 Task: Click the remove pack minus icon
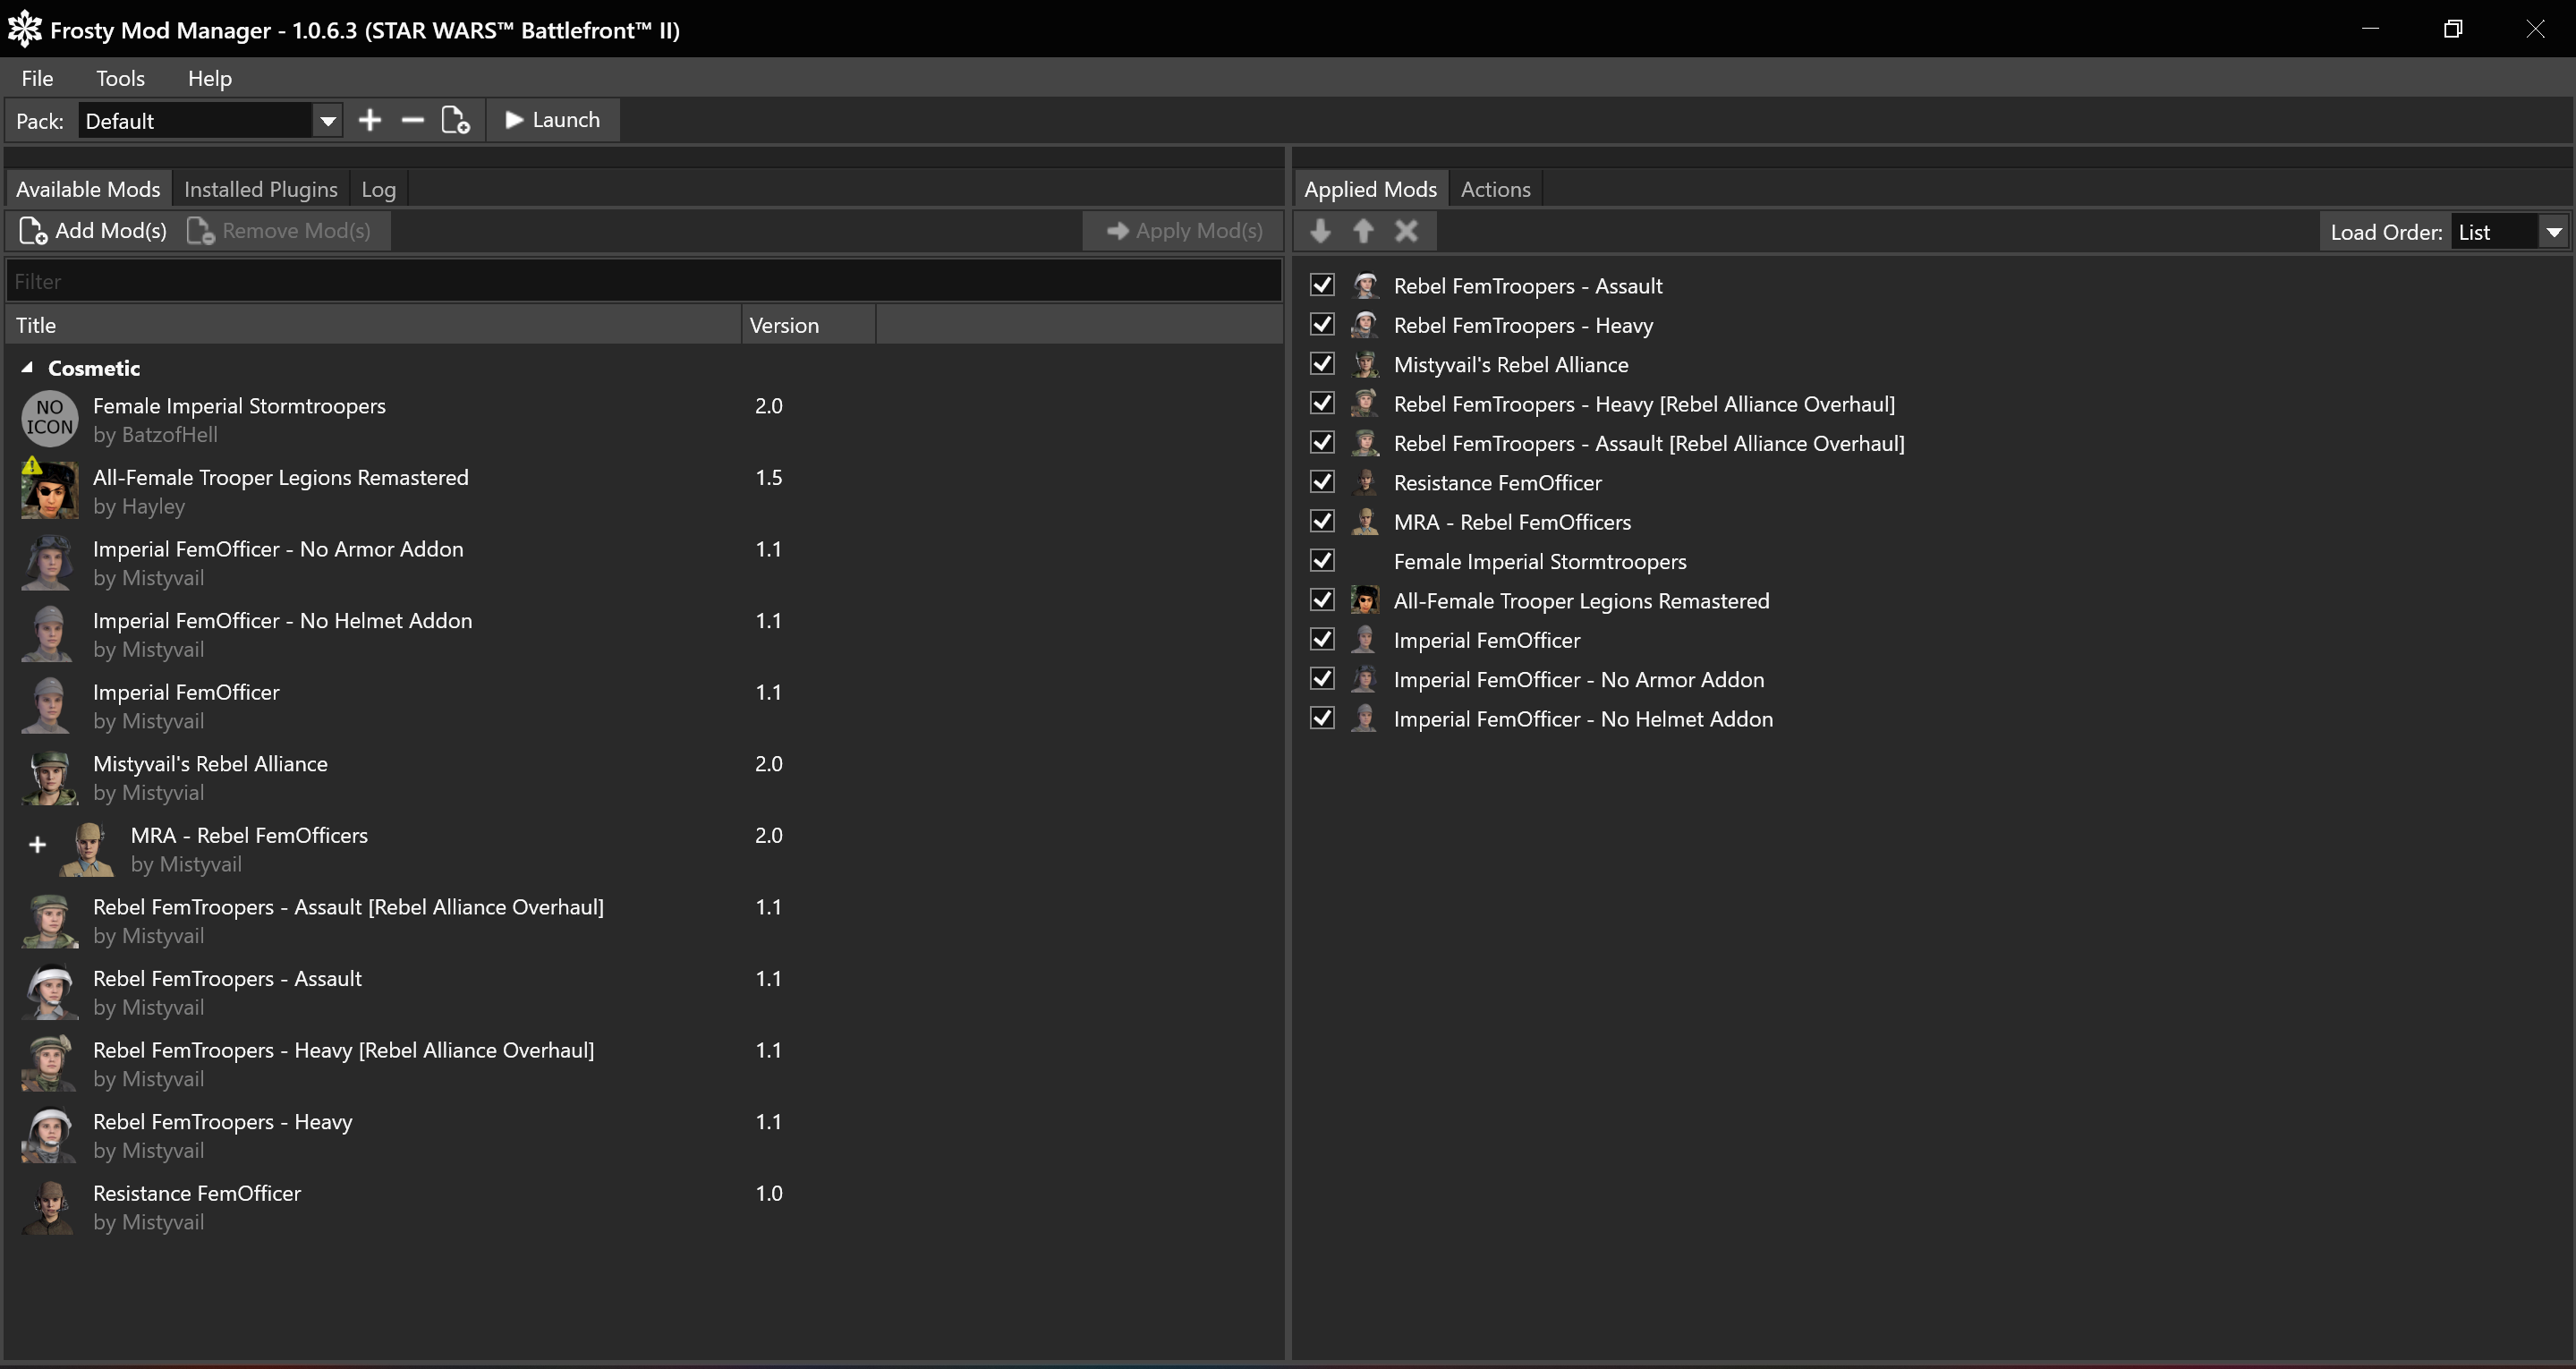tap(412, 121)
